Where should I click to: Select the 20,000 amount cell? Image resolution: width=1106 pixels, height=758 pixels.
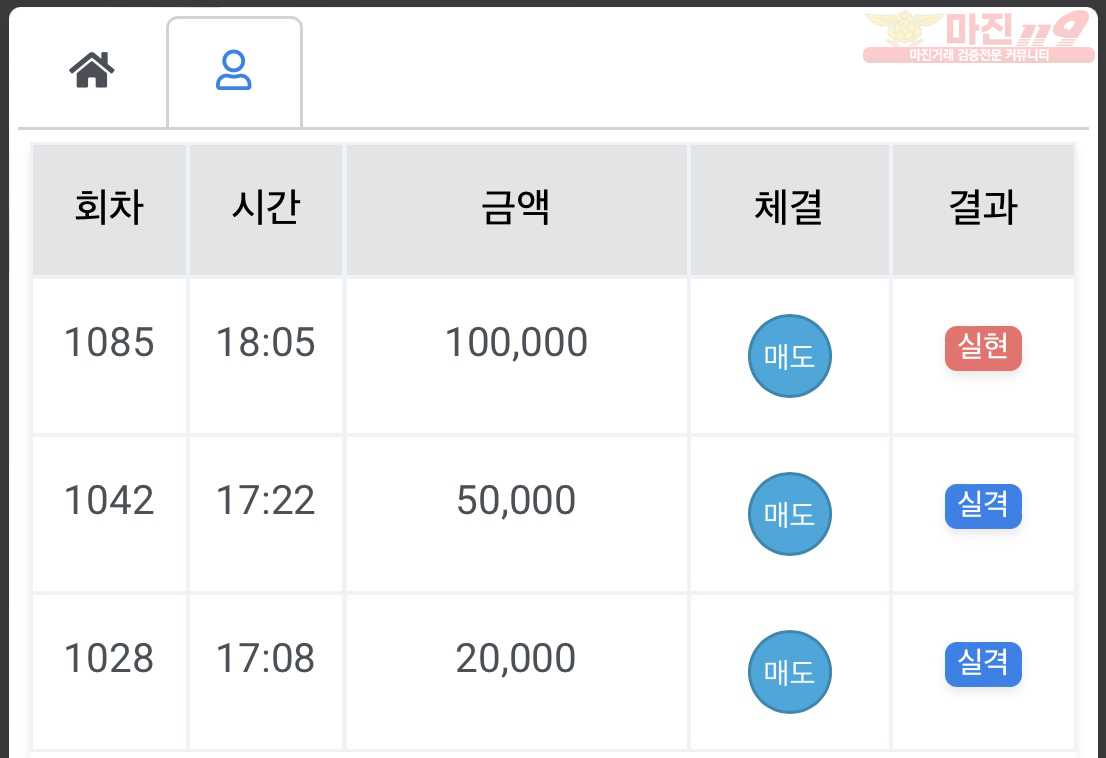[516, 672]
